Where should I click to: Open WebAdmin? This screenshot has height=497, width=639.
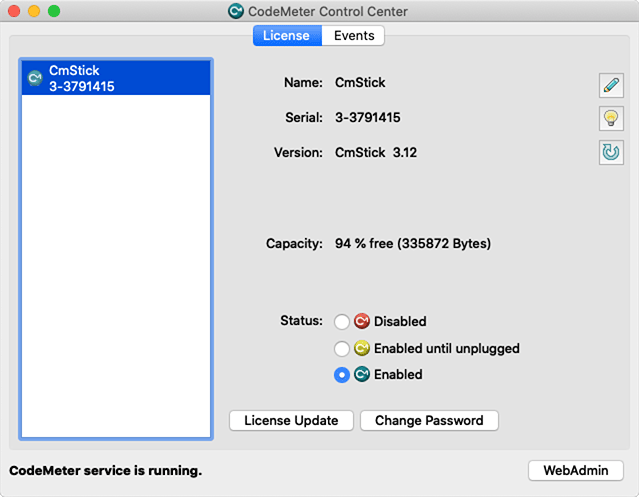575,471
